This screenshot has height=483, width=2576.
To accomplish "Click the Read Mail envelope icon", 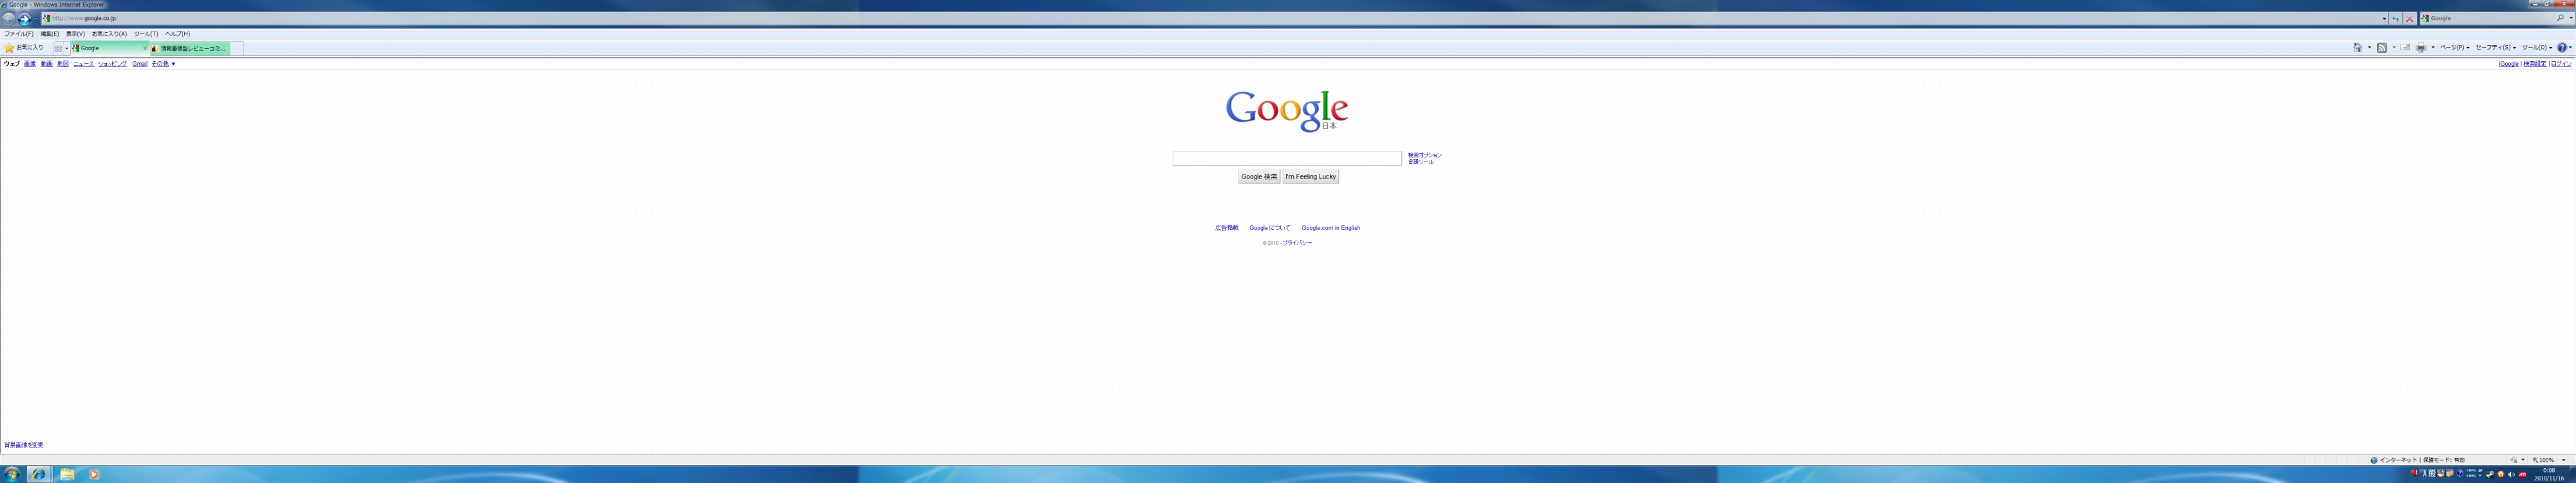I will point(2405,48).
